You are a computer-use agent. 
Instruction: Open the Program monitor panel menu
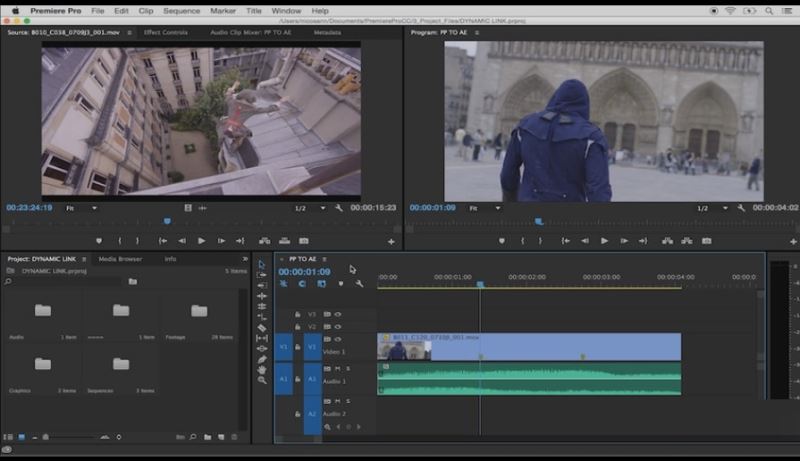point(477,33)
